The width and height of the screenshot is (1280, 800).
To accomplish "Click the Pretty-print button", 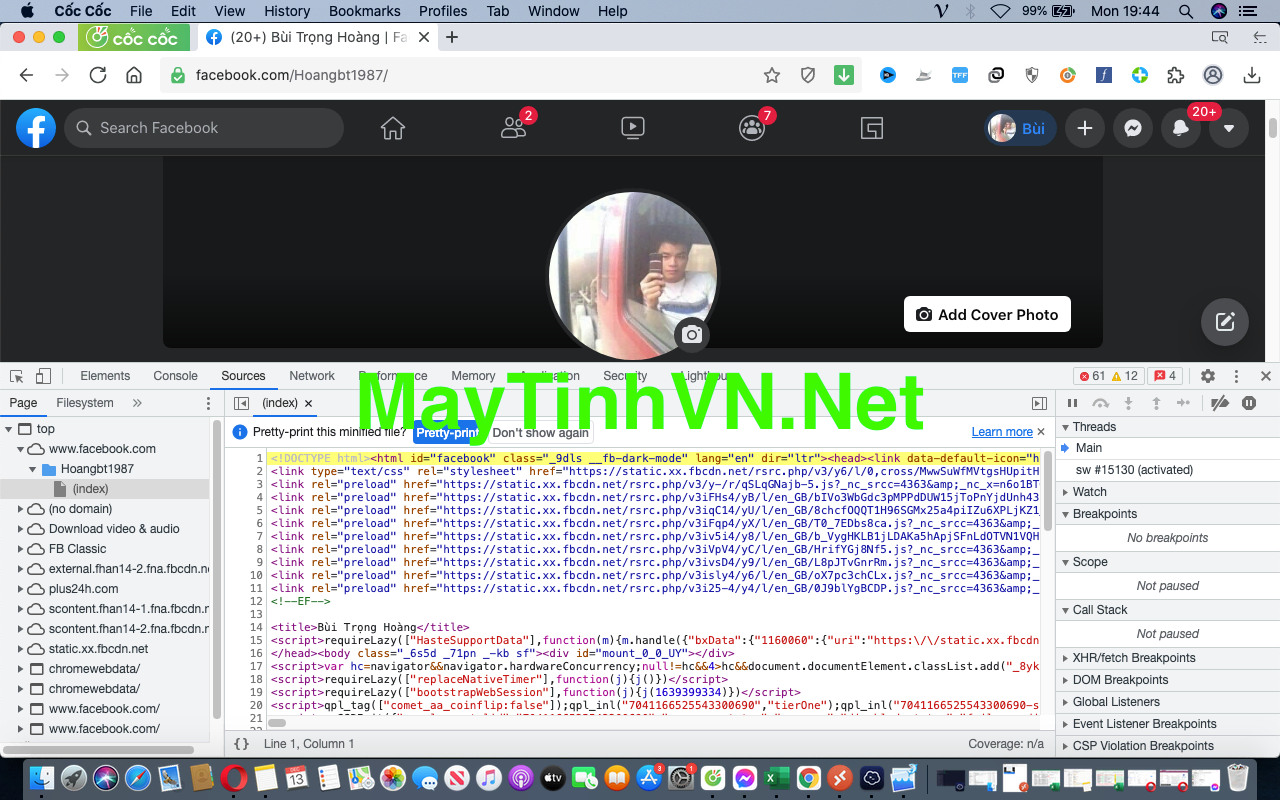I will [x=446, y=432].
